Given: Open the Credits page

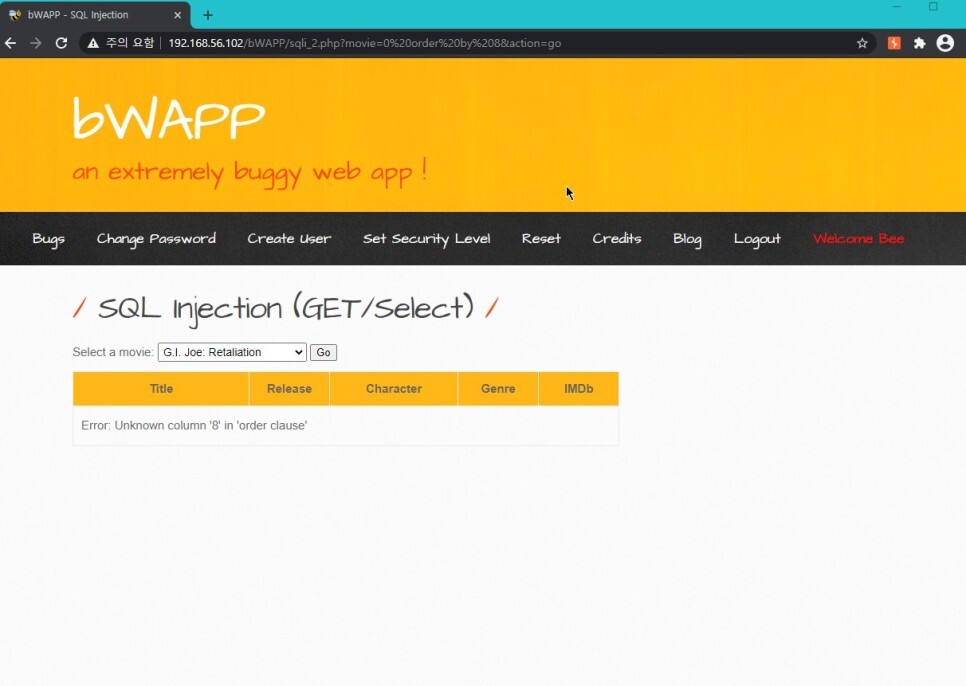Looking at the screenshot, I should tap(617, 239).
